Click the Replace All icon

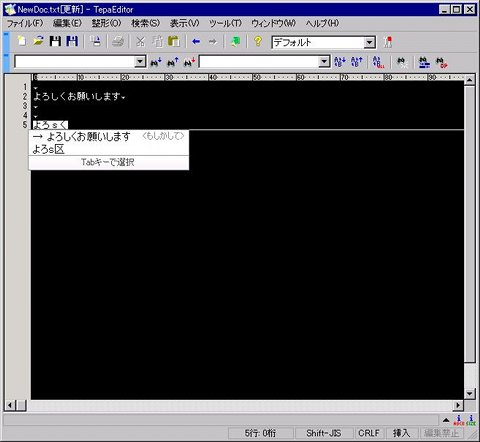378,62
